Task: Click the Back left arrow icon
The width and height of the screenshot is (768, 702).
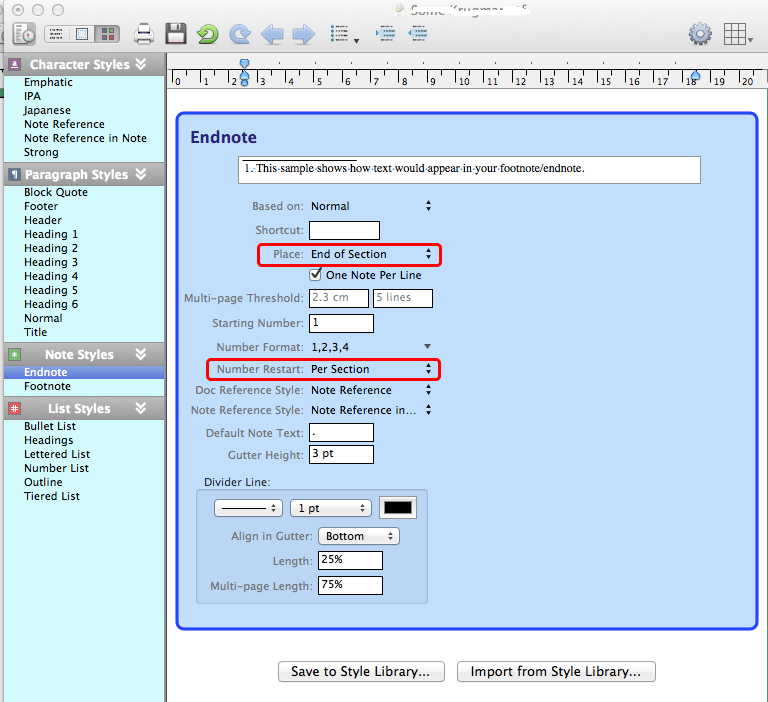Action: point(272,35)
